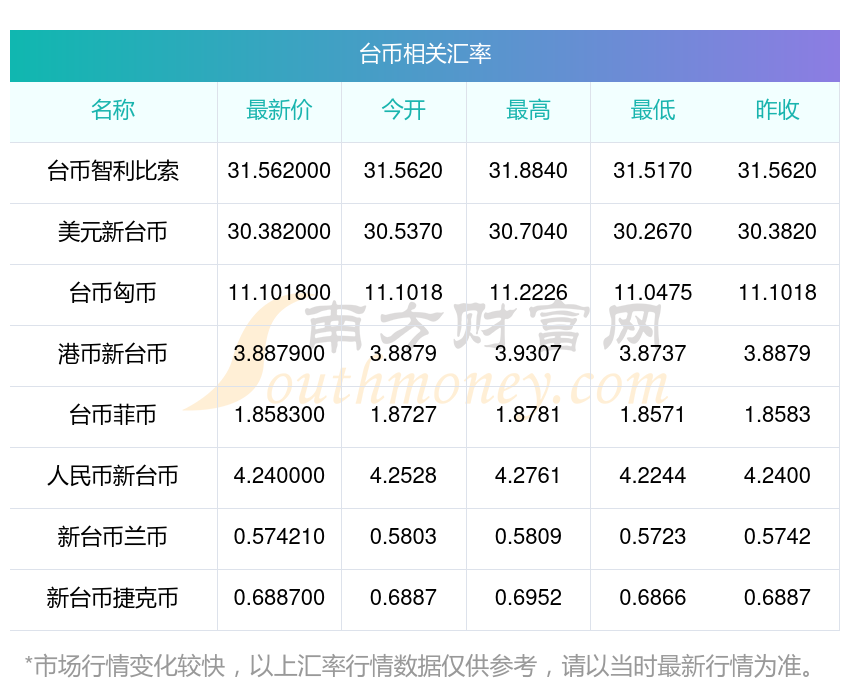This screenshot has height=698, width=850.
Task: Click the 今开 column header
Action: 403,110
